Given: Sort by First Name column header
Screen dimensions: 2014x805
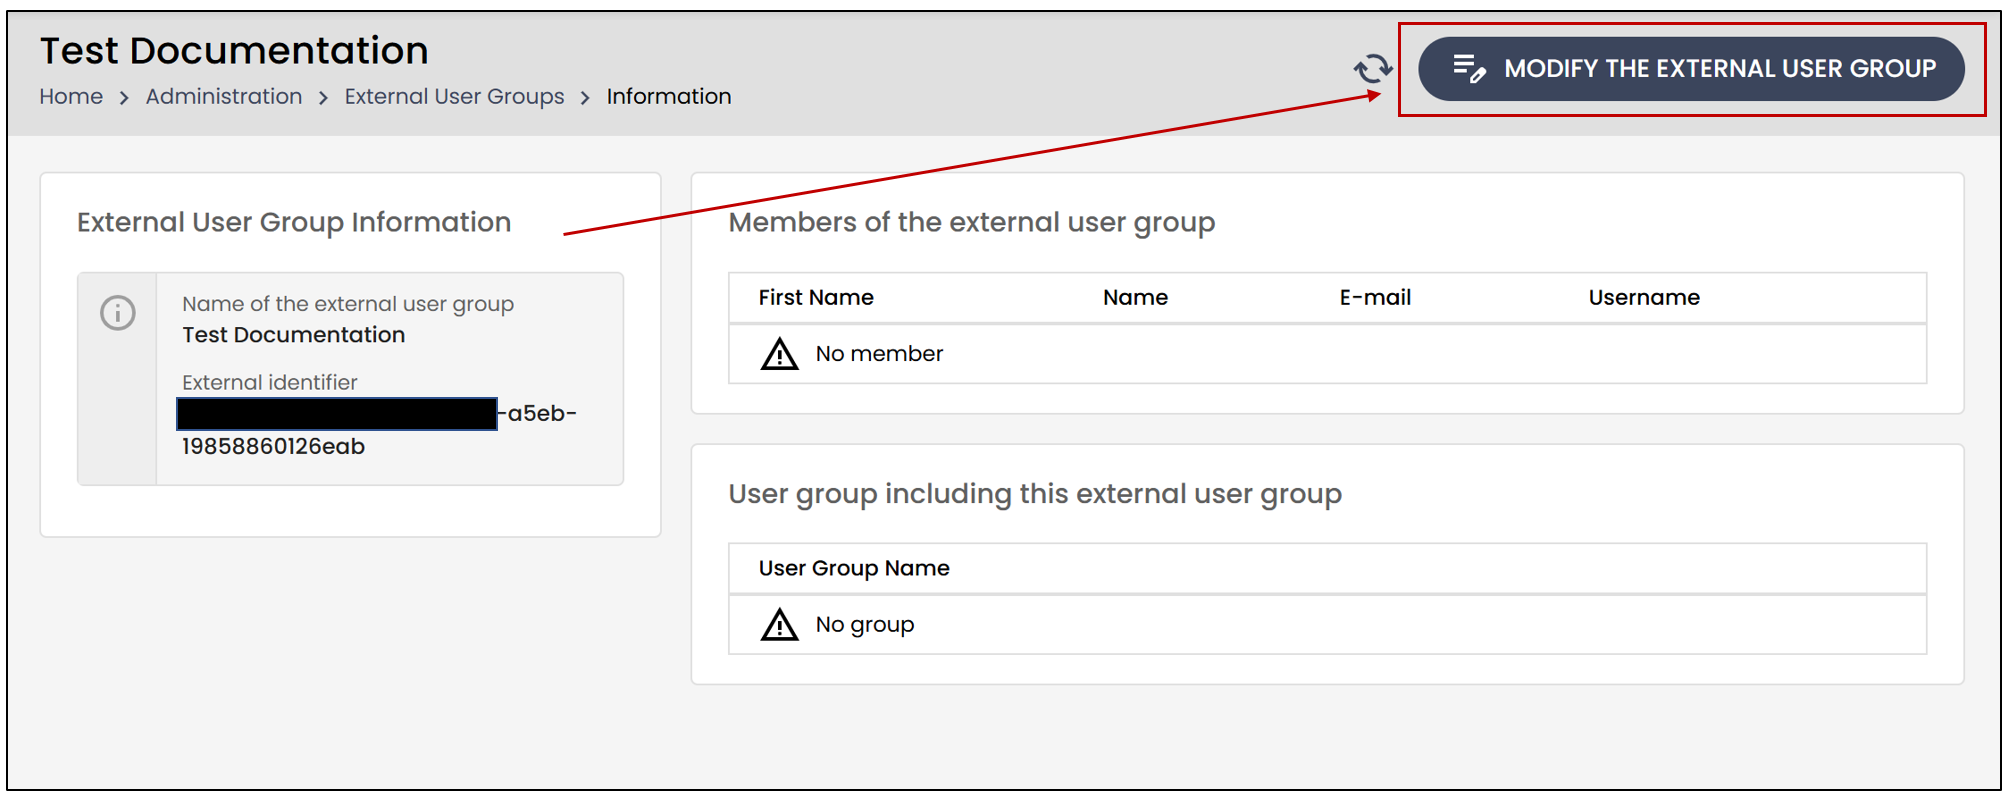Looking at the screenshot, I should [x=816, y=297].
